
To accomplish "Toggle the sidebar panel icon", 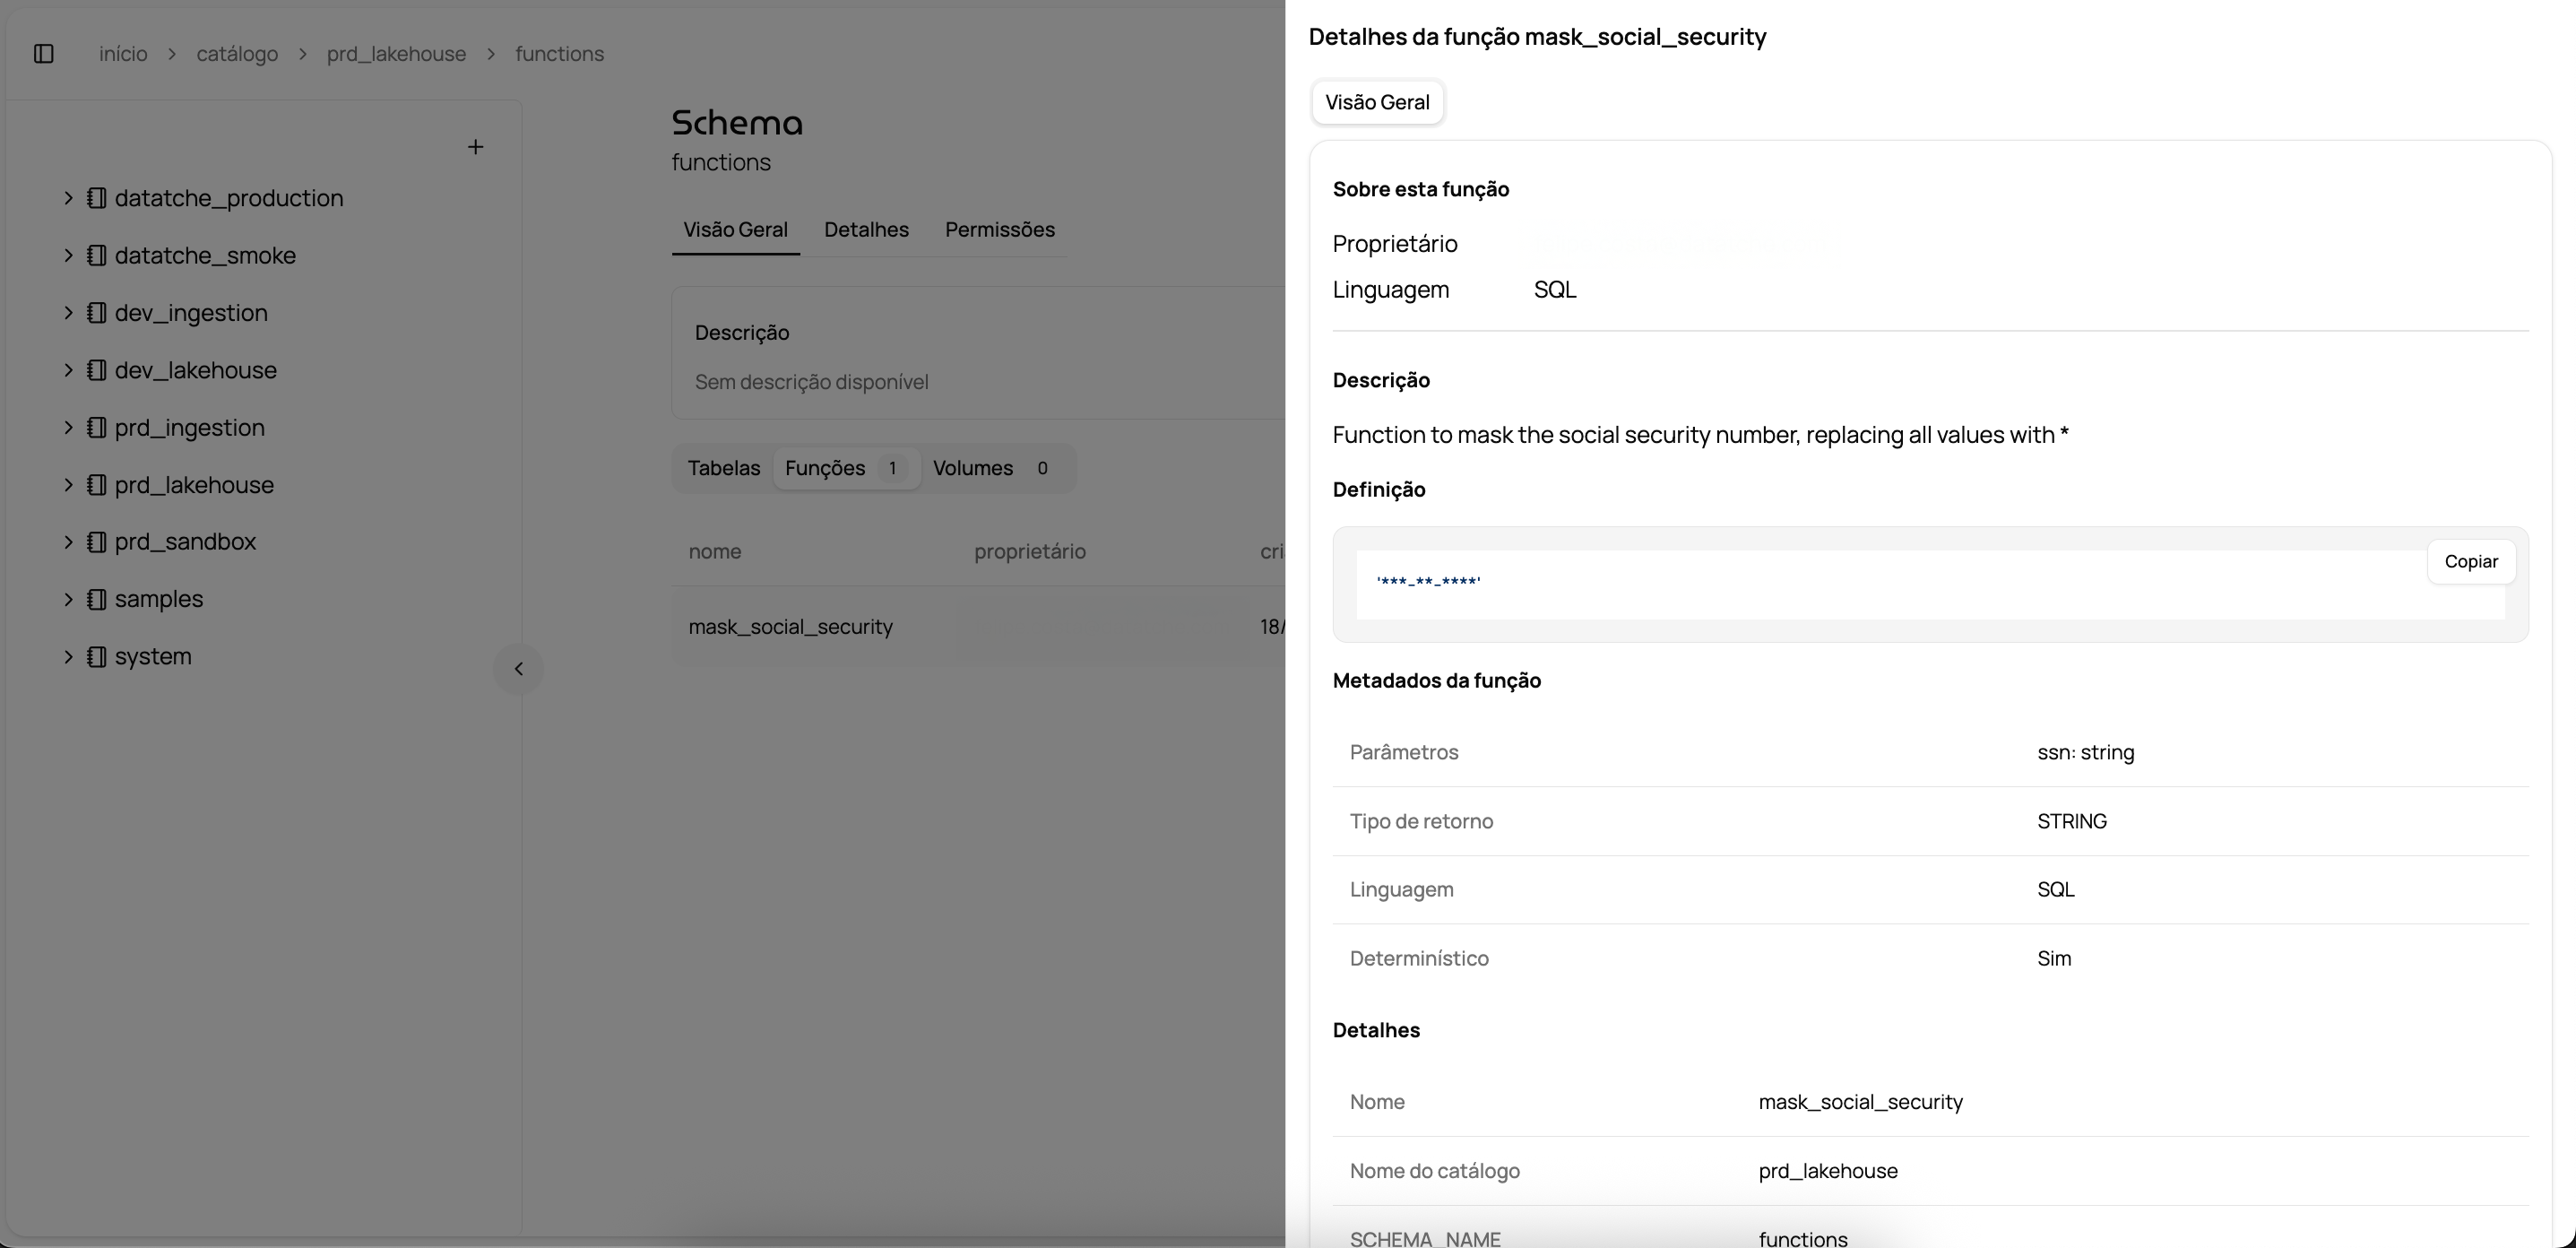I will 43,54.
